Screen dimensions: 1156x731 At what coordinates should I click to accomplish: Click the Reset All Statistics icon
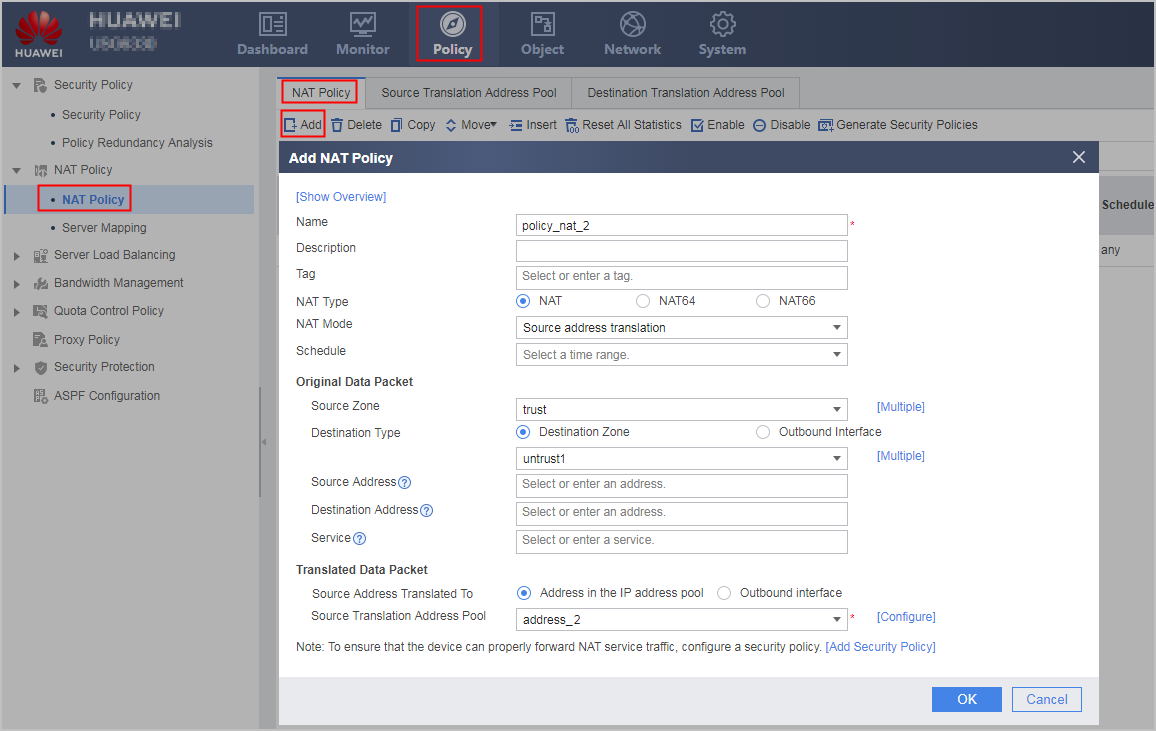click(x=572, y=125)
